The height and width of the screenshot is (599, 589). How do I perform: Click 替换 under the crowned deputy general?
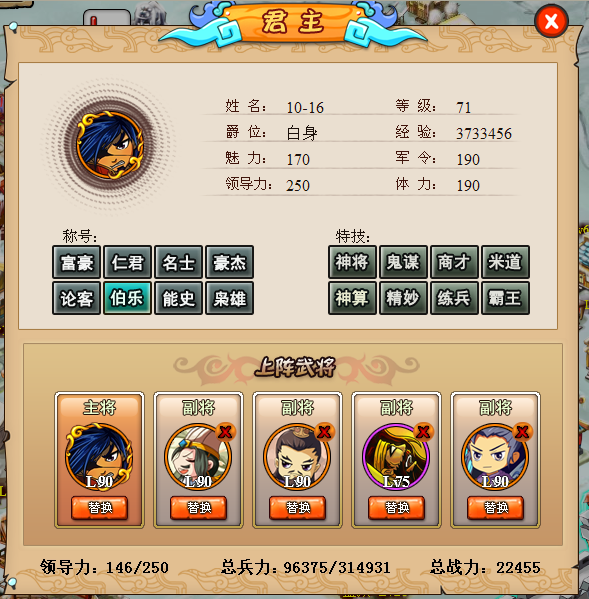(298, 508)
